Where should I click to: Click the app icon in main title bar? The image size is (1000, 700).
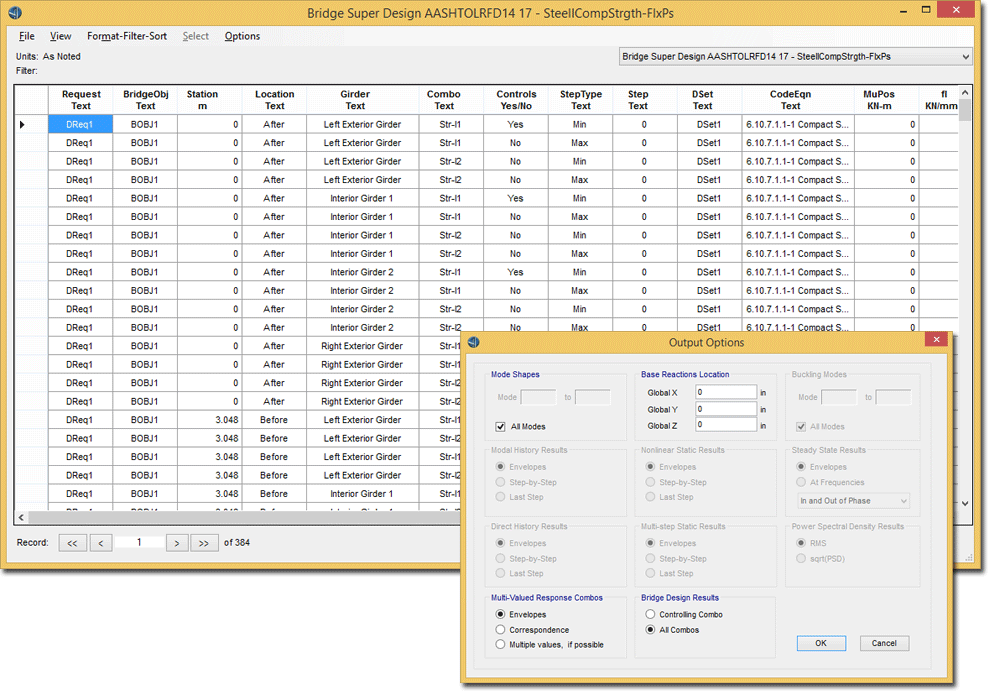(15, 12)
